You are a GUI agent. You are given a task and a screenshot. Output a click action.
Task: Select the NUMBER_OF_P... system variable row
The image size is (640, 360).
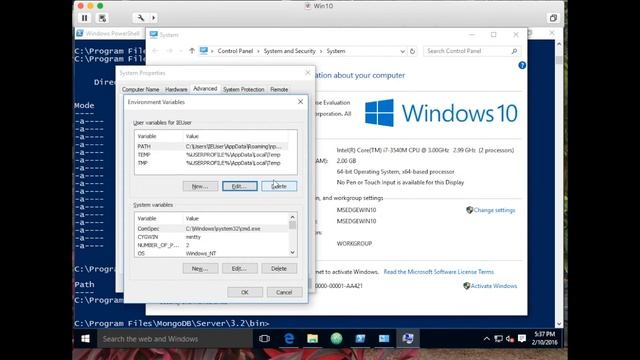(212, 245)
